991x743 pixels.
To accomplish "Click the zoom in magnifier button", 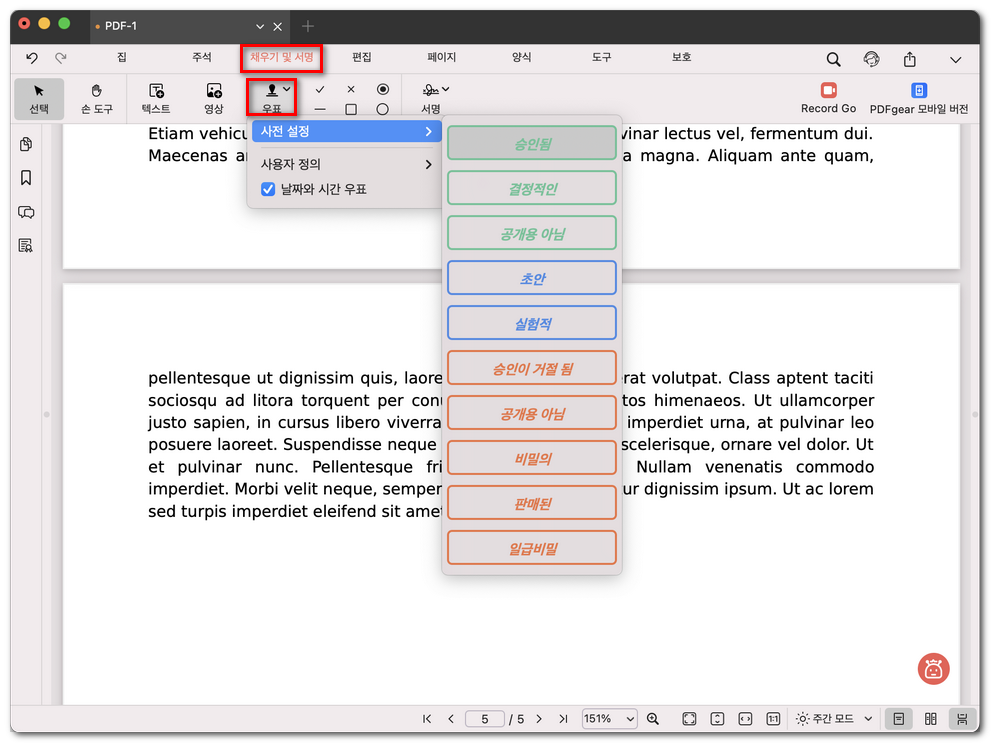I will point(653,719).
